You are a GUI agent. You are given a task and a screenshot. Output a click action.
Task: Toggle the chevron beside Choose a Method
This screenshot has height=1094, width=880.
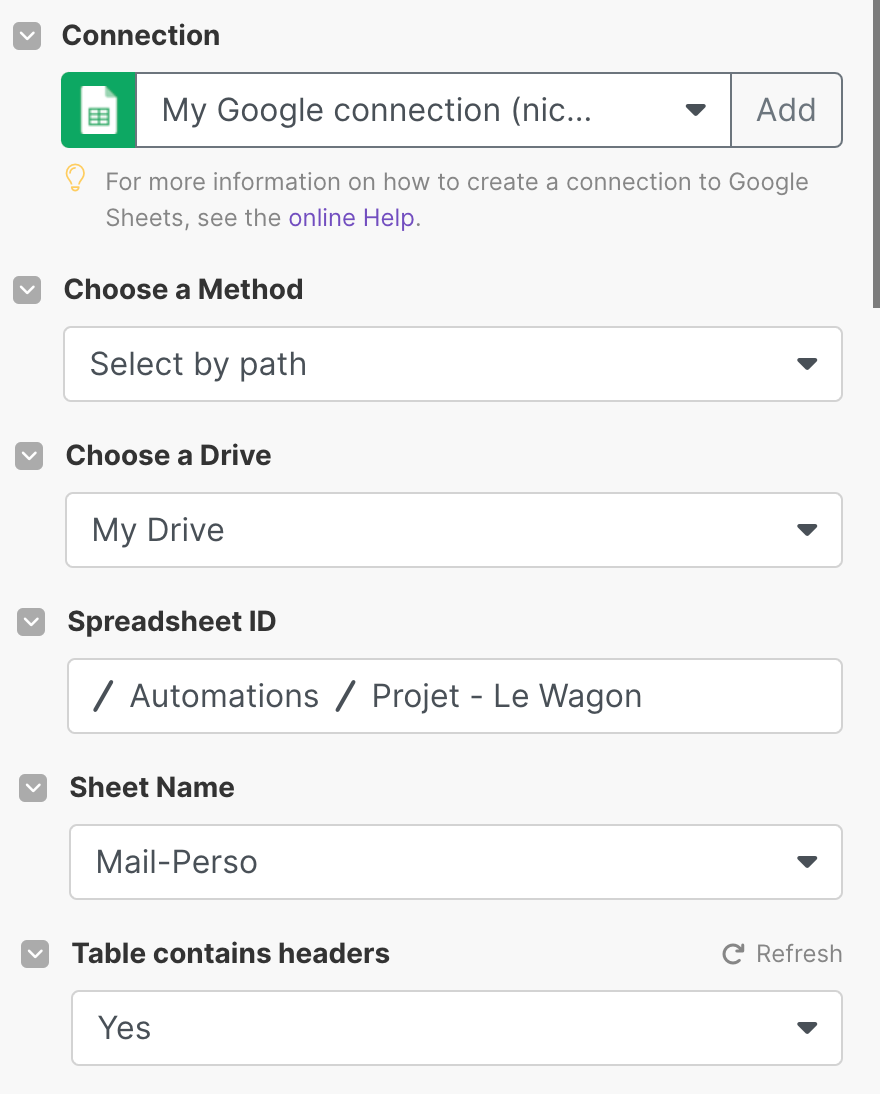27,290
